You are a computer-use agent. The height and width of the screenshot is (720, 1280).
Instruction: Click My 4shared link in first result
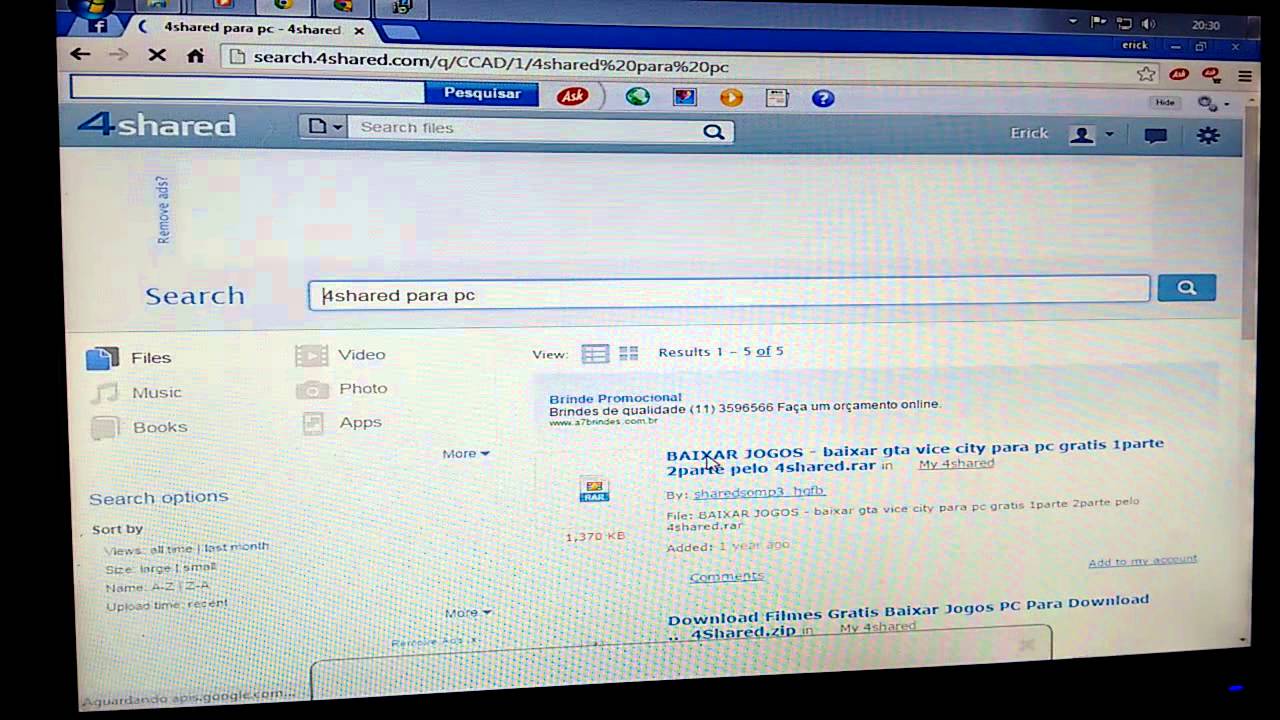click(x=956, y=463)
